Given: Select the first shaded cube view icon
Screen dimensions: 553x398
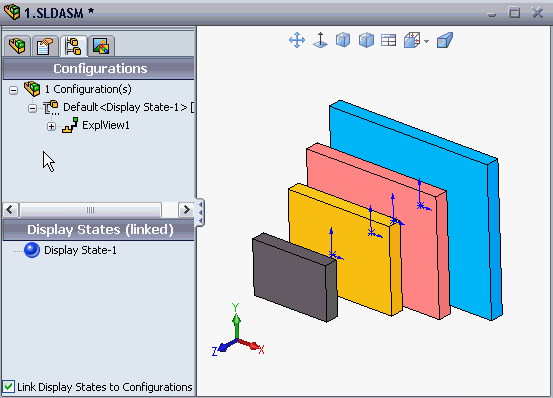Looking at the screenshot, I should pos(343,40).
